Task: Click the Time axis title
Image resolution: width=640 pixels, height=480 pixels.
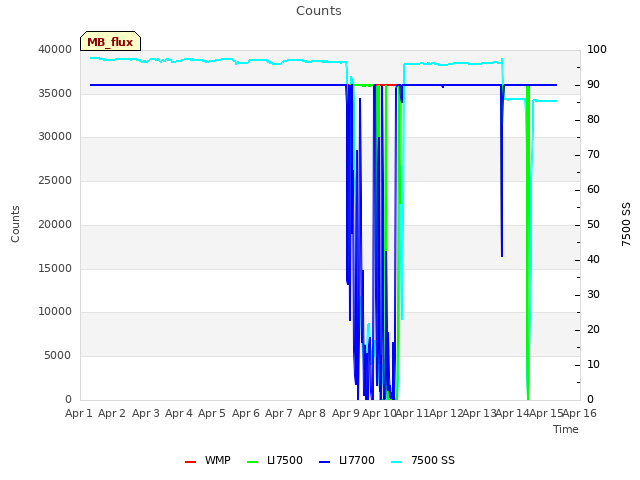Action: coord(566,429)
